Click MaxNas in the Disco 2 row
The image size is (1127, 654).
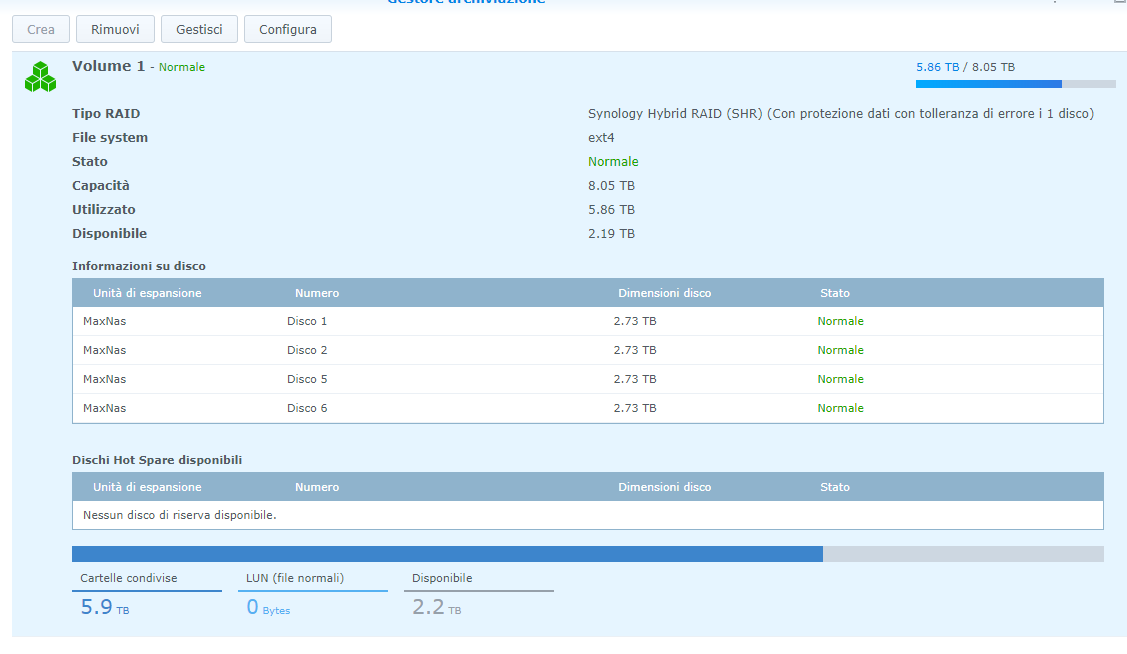pyautogui.click(x=104, y=350)
